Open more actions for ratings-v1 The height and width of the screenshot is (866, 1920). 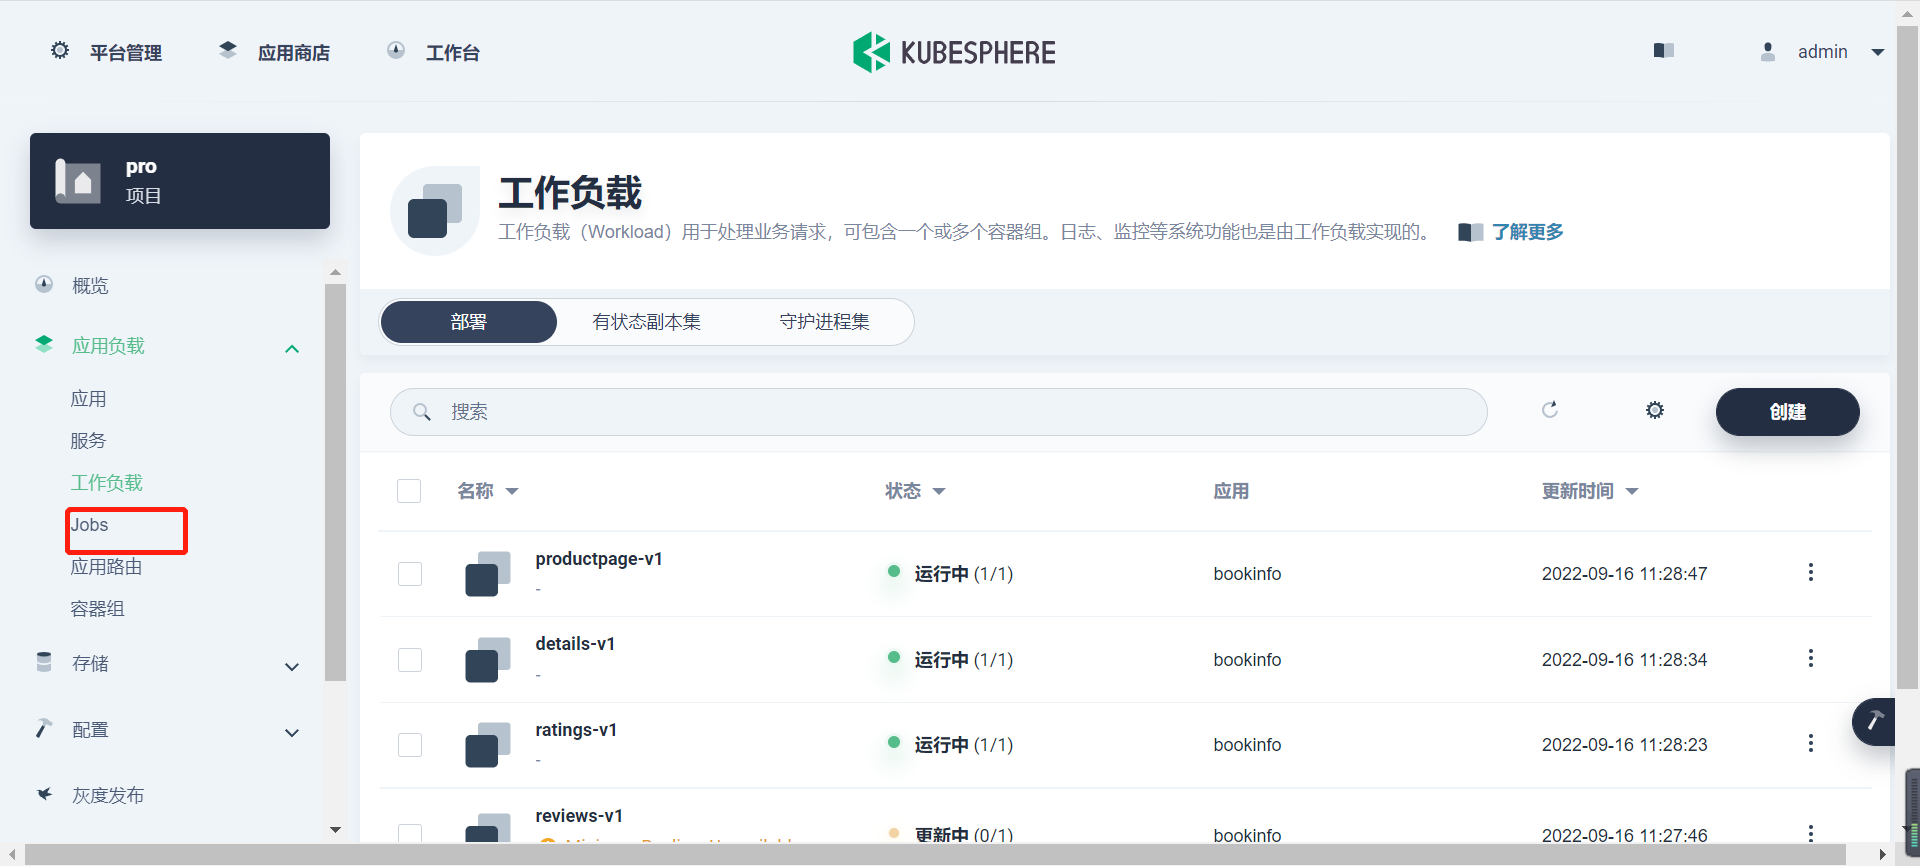pyautogui.click(x=1810, y=743)
